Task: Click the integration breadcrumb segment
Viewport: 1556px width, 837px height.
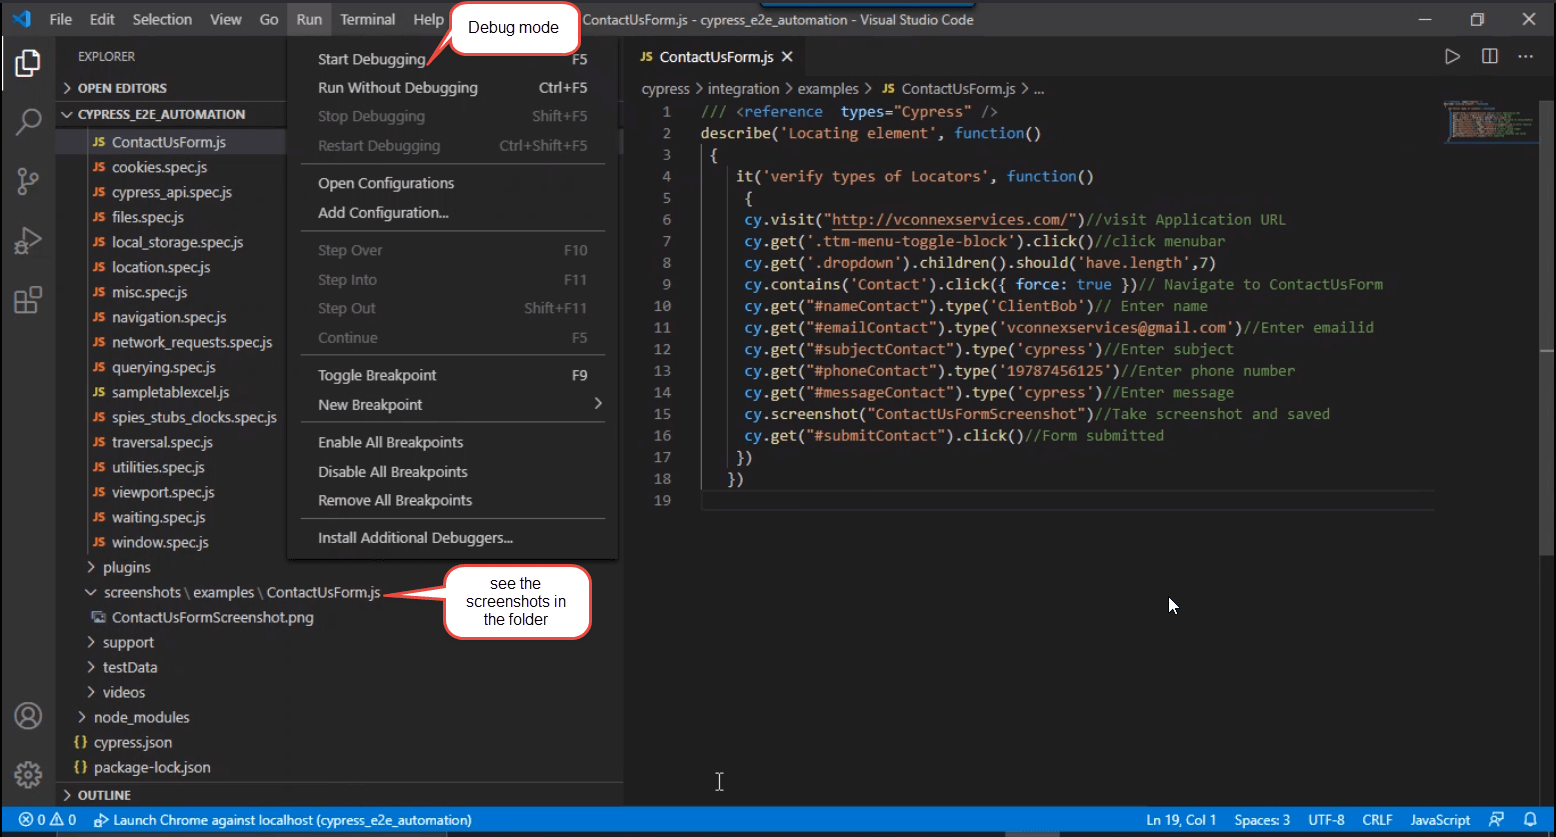Action: pos(743,89)
